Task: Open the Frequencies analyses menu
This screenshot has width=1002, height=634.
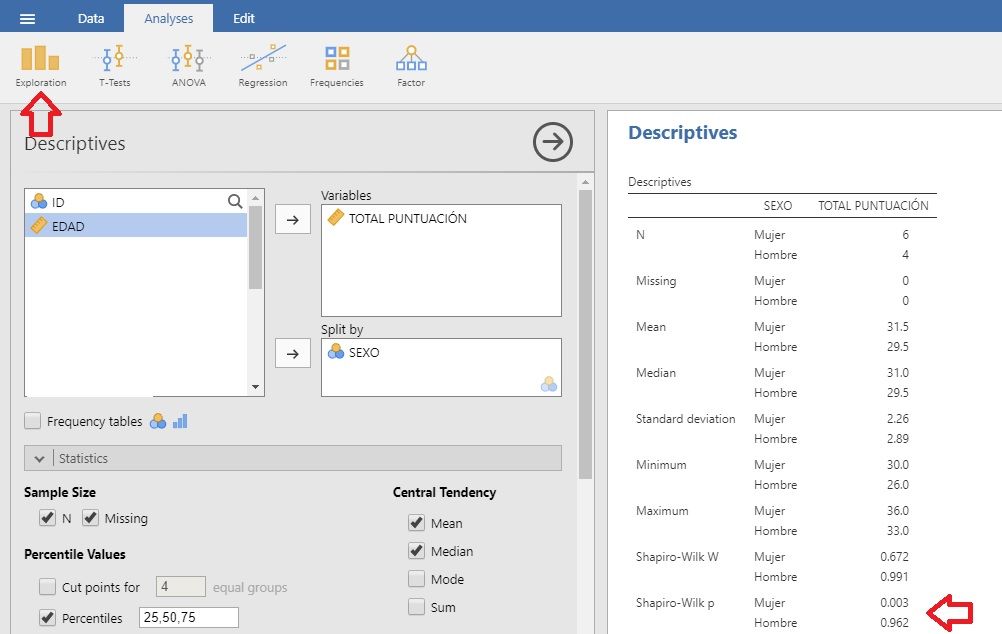Action: tap(337, 65)
